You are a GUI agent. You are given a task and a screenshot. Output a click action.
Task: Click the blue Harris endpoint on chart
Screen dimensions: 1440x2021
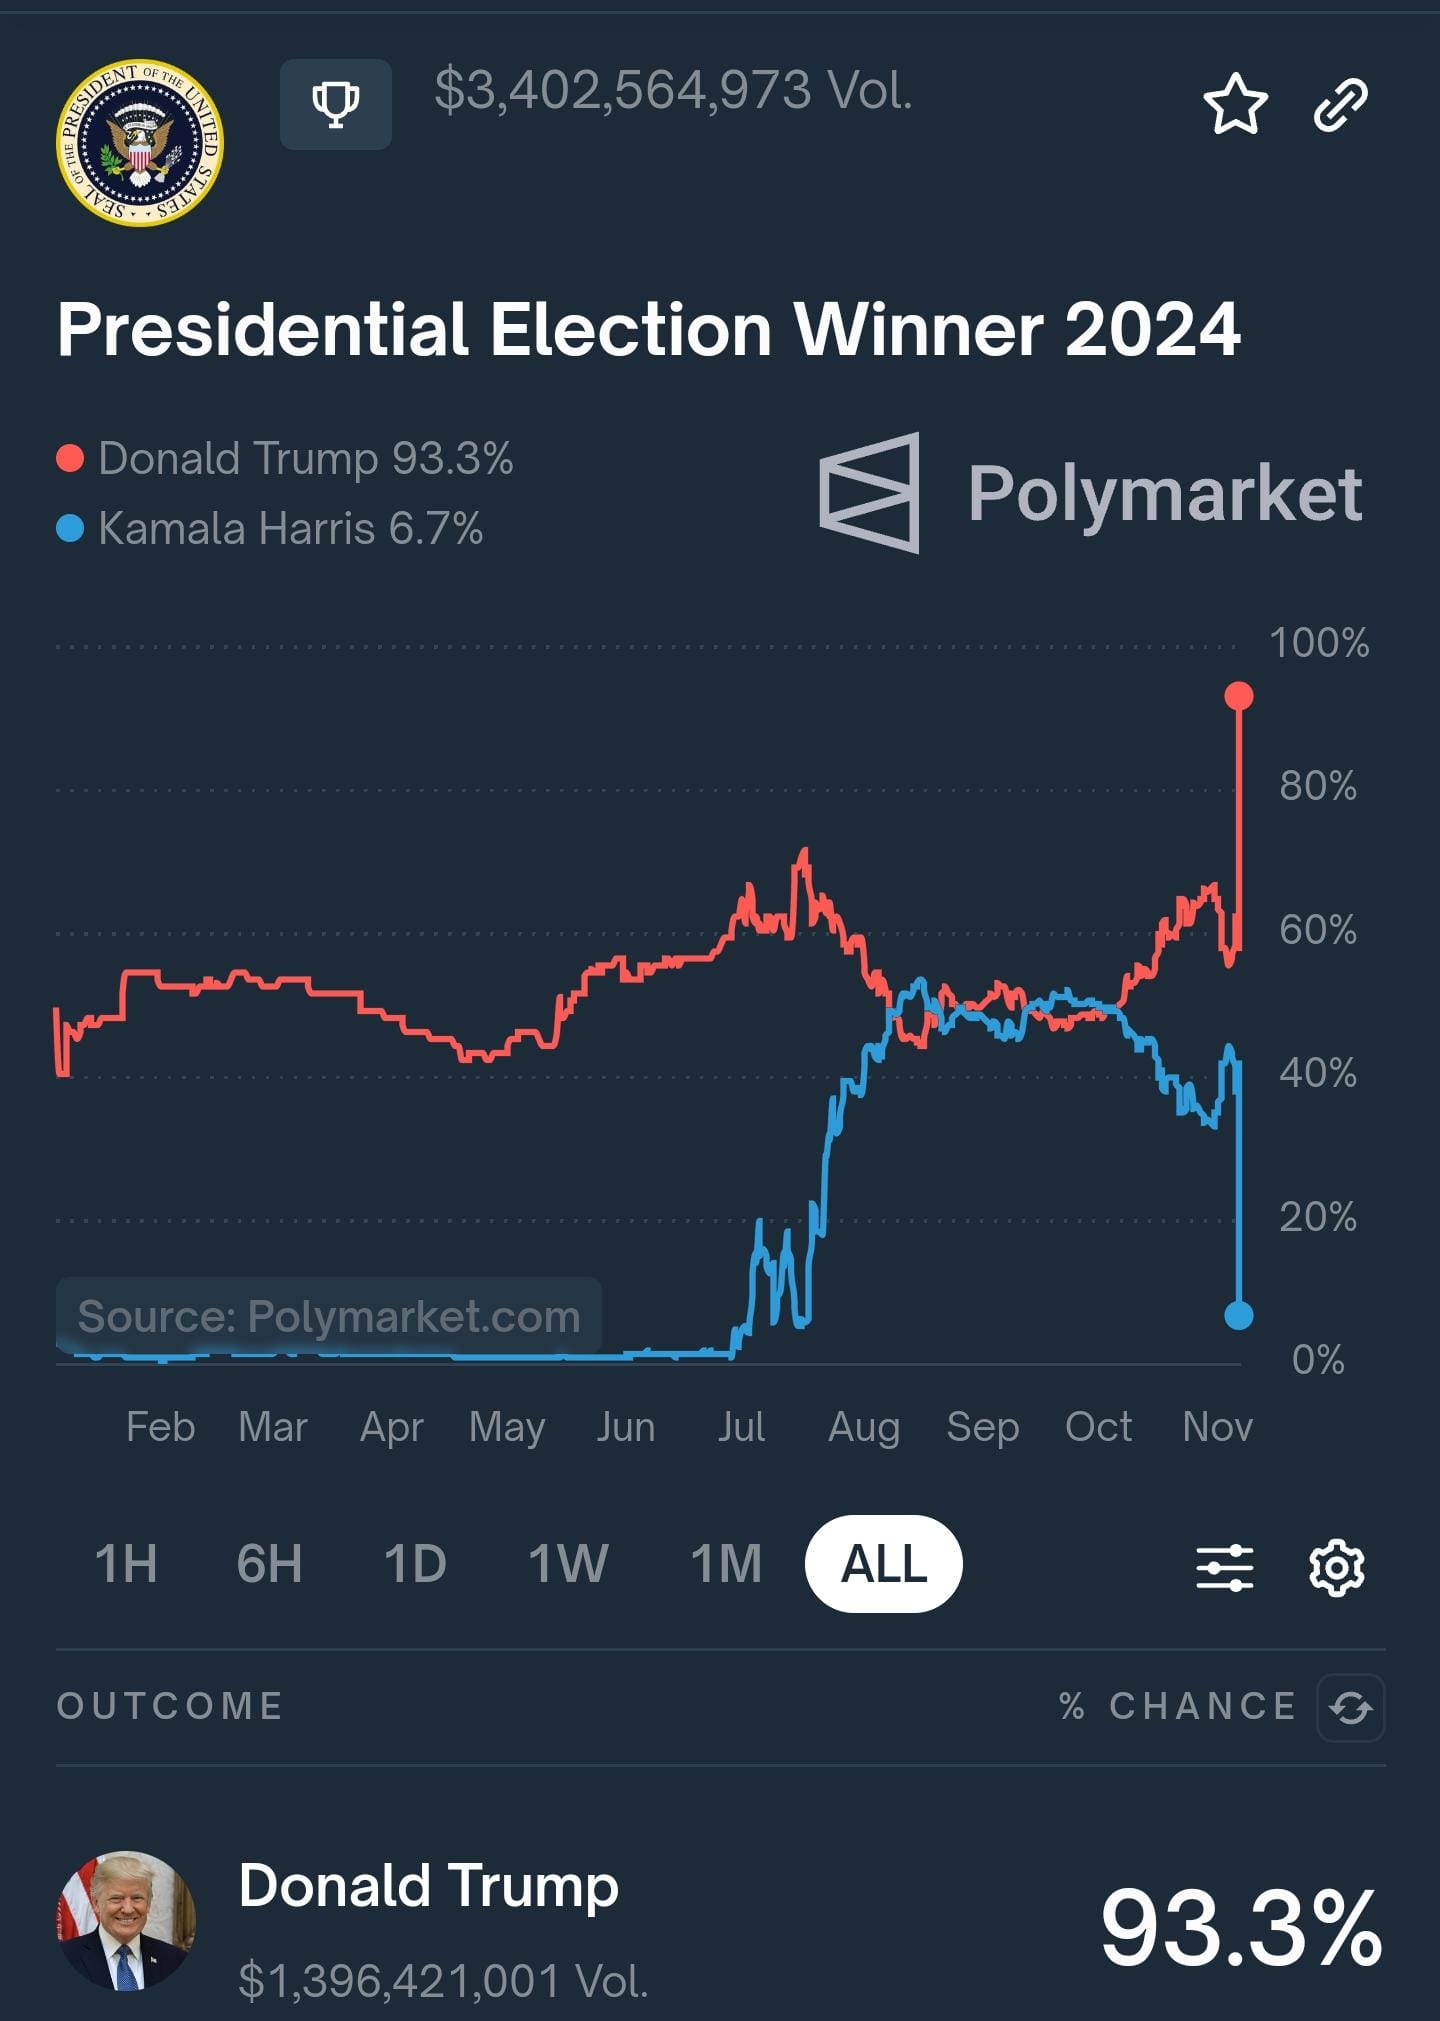pyautogui.click(x=1239, y=1315)
